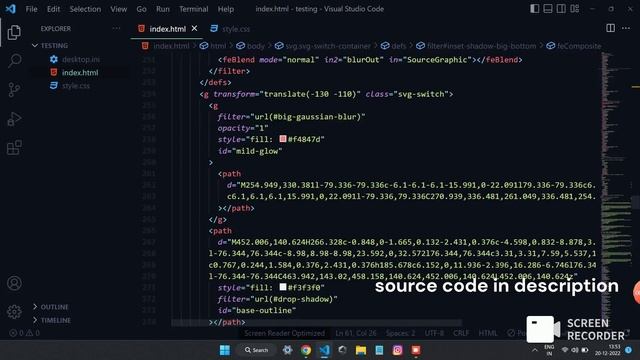Select index.html in the explorer tree

(75, 72)
